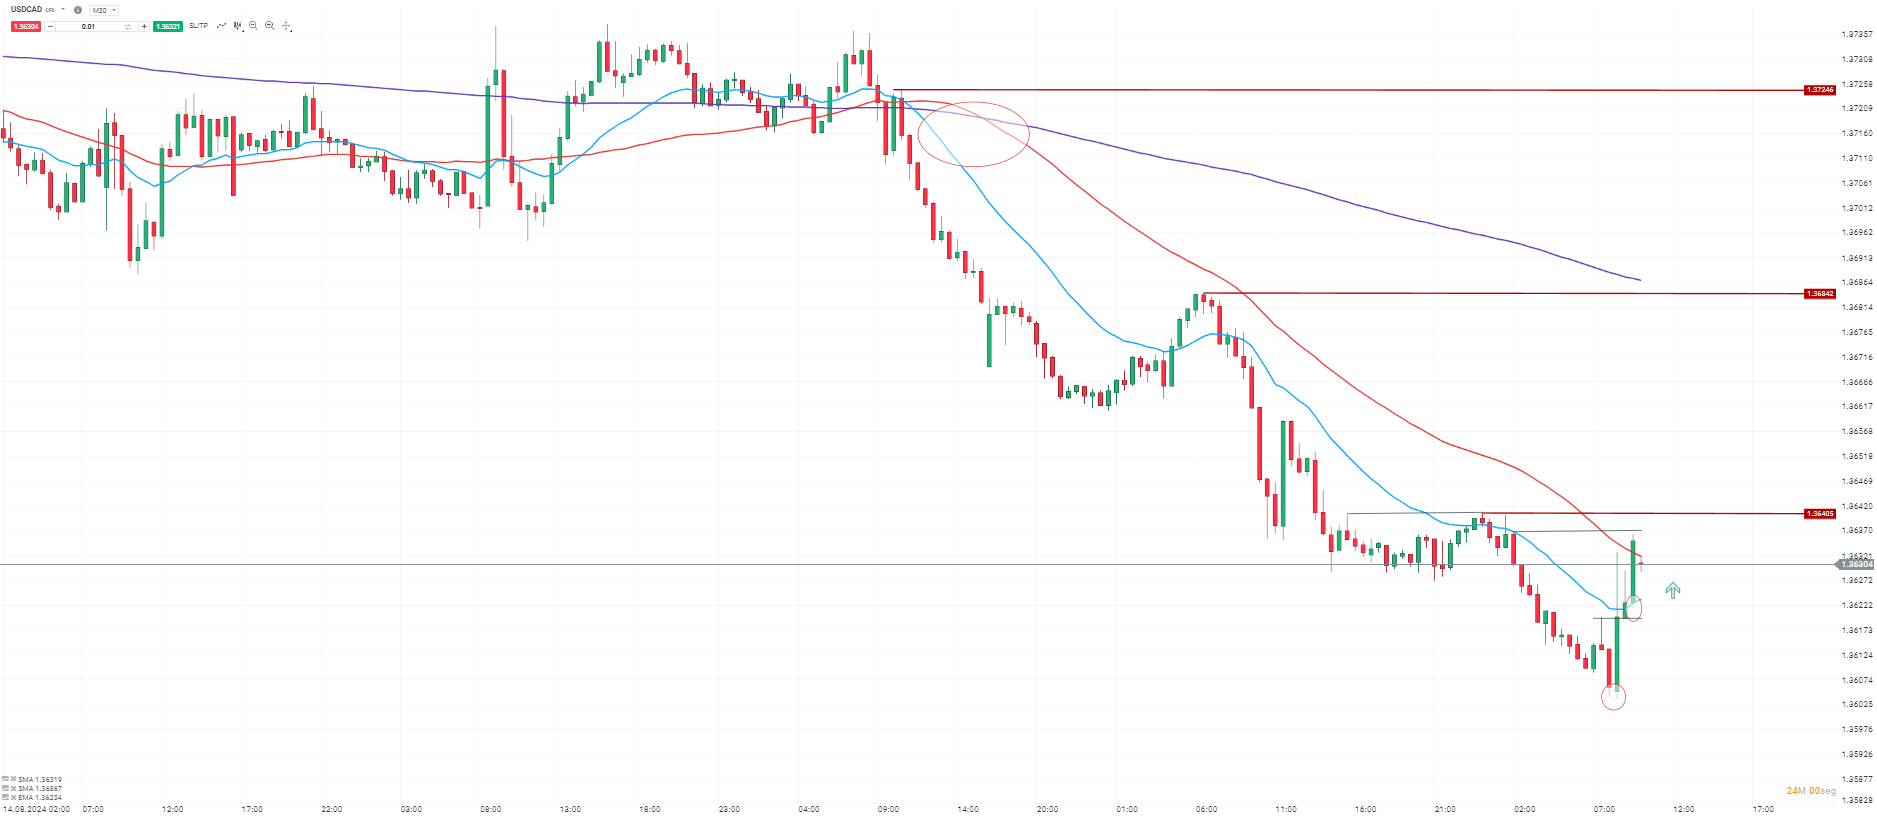Click the 0.01 volume input field
Screen dimensions: 1877x816
pos(89,27)
